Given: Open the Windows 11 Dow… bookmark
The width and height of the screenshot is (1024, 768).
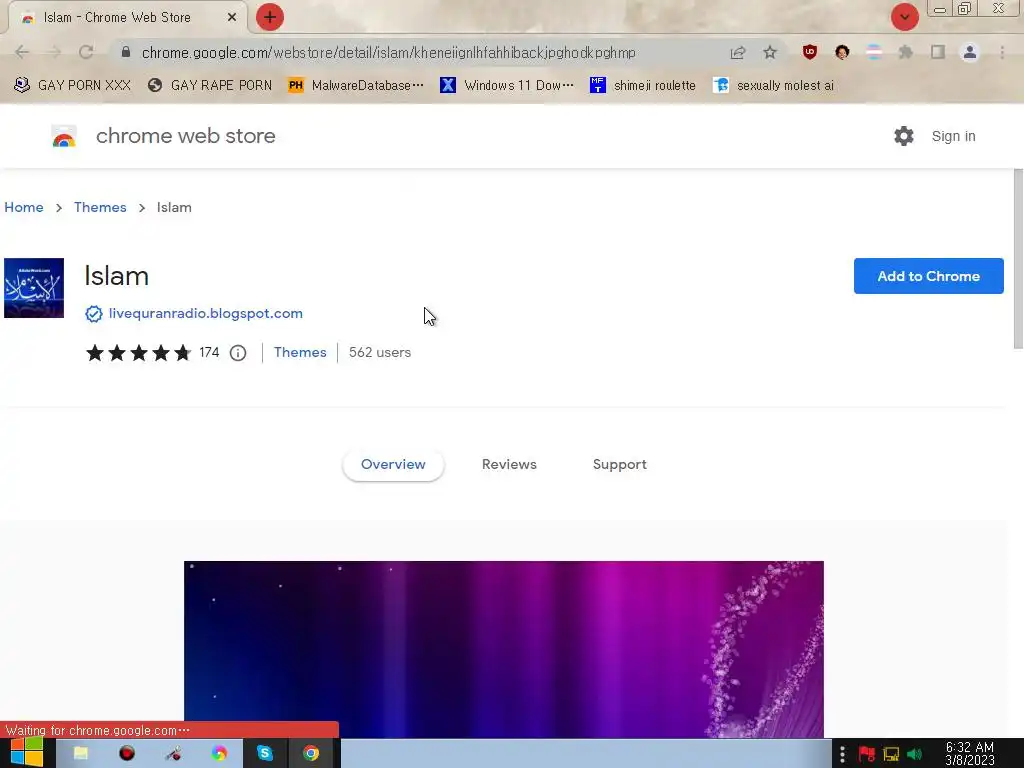Looking at the screenshot, I should click(x=507, y=86).
